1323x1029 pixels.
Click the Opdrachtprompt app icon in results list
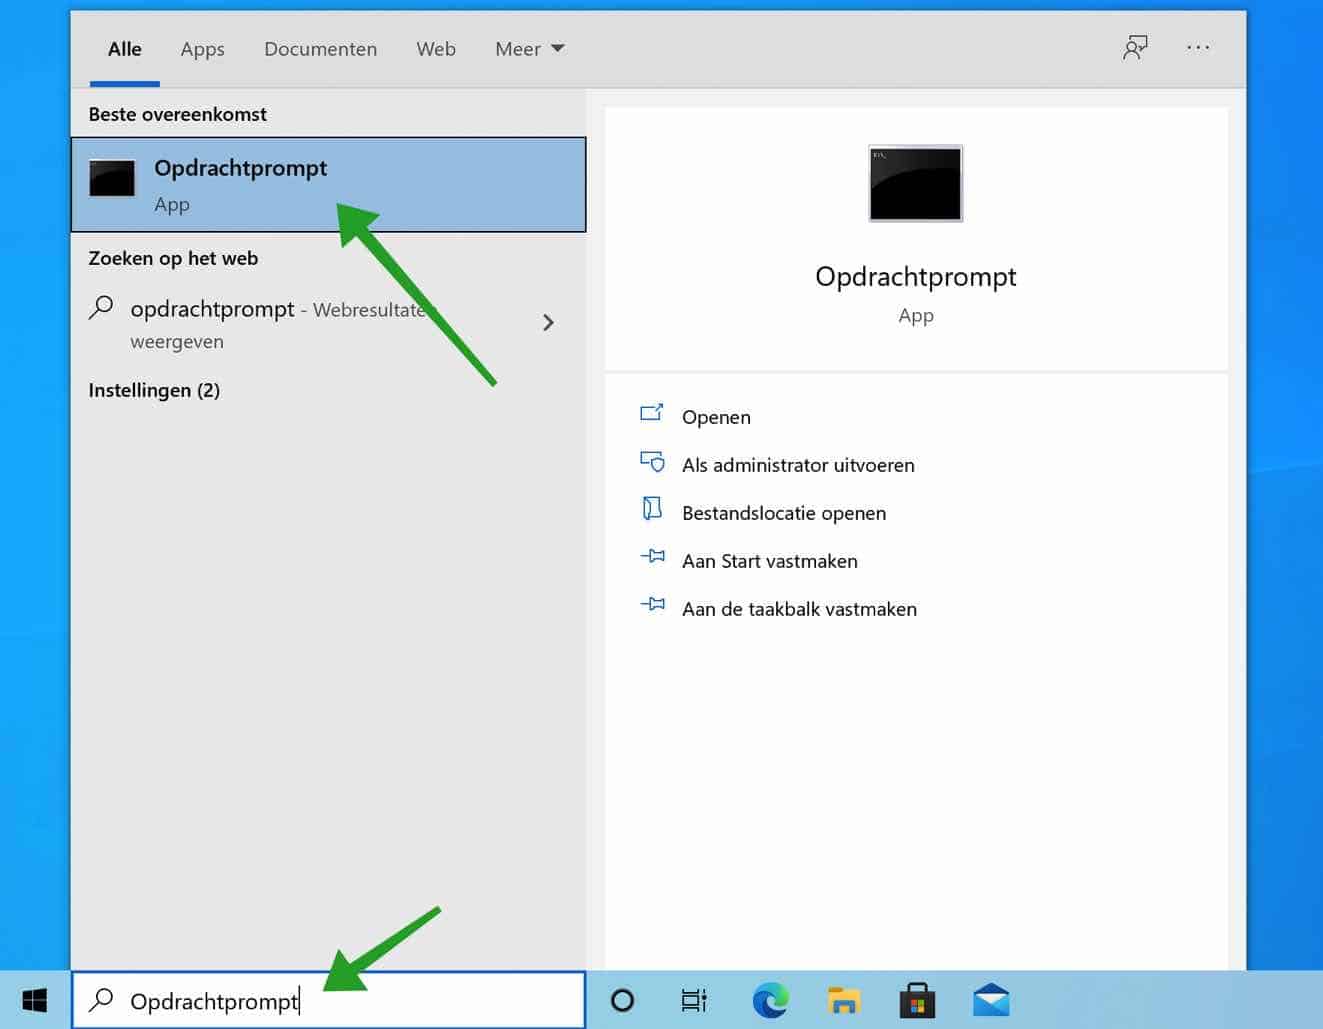112,178
